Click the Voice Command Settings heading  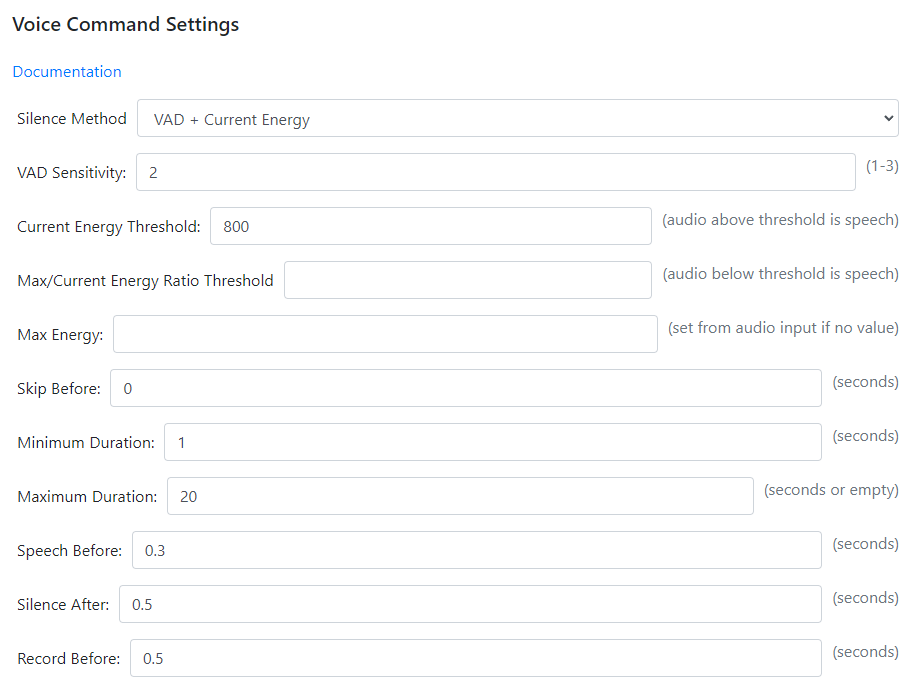(126, 24)
